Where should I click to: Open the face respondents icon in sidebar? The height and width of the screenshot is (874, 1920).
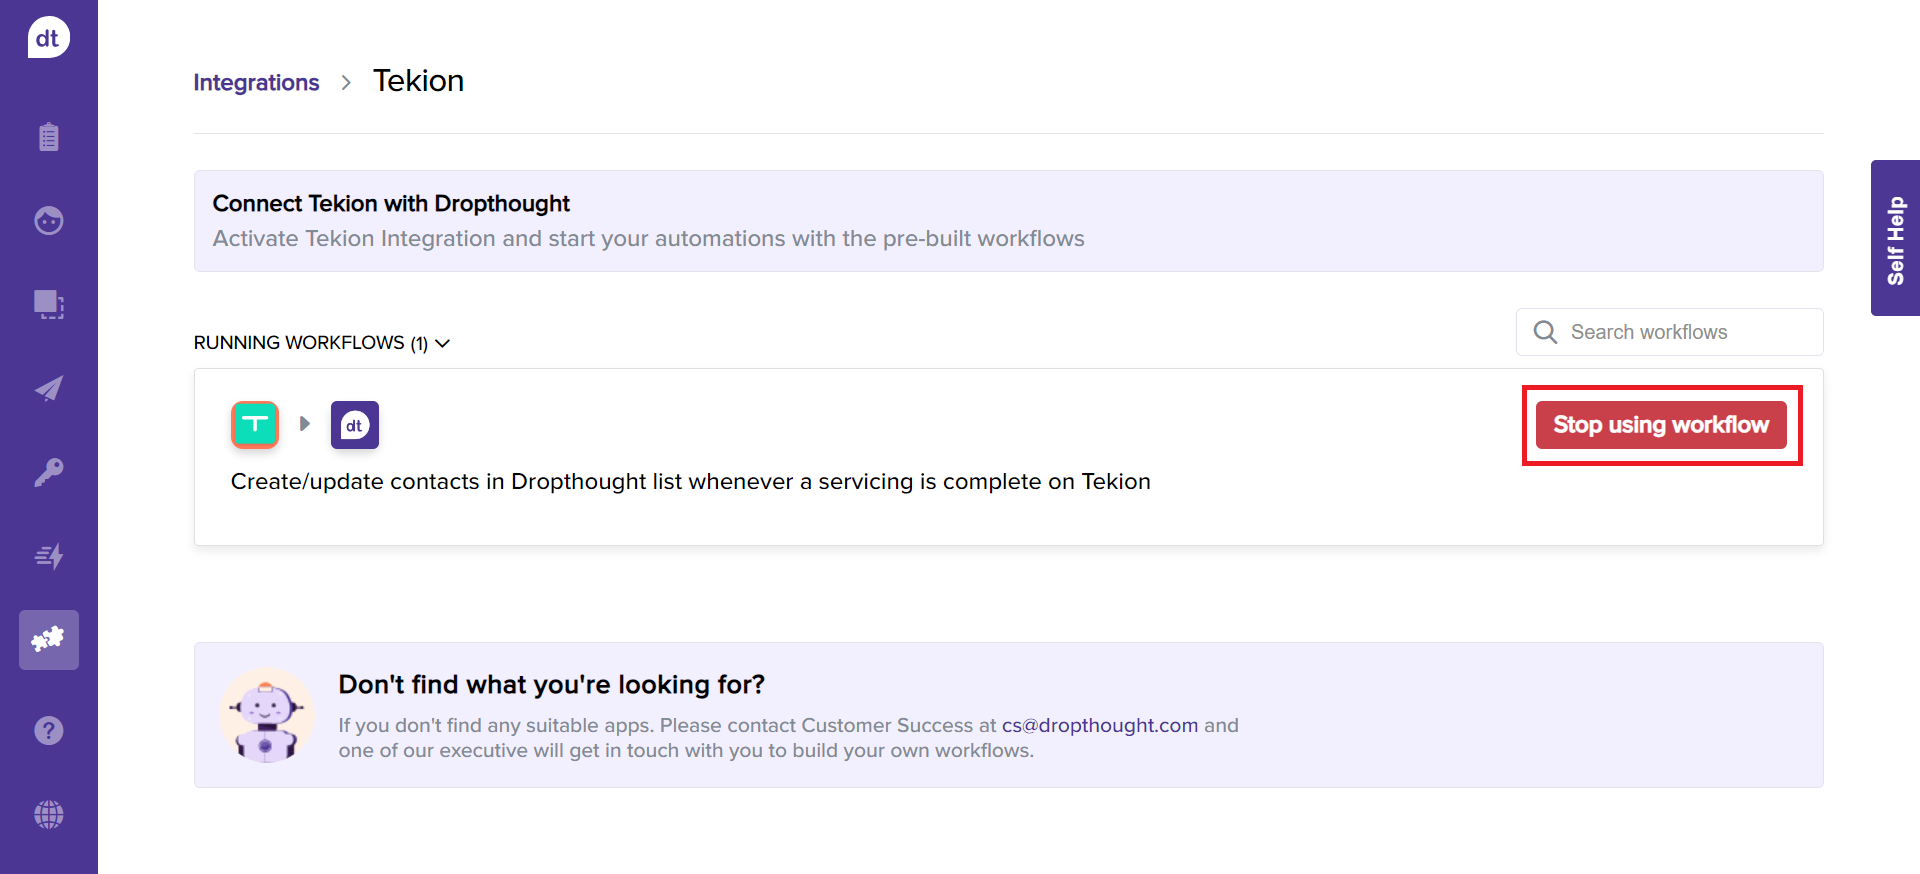(x=48, y=220)
